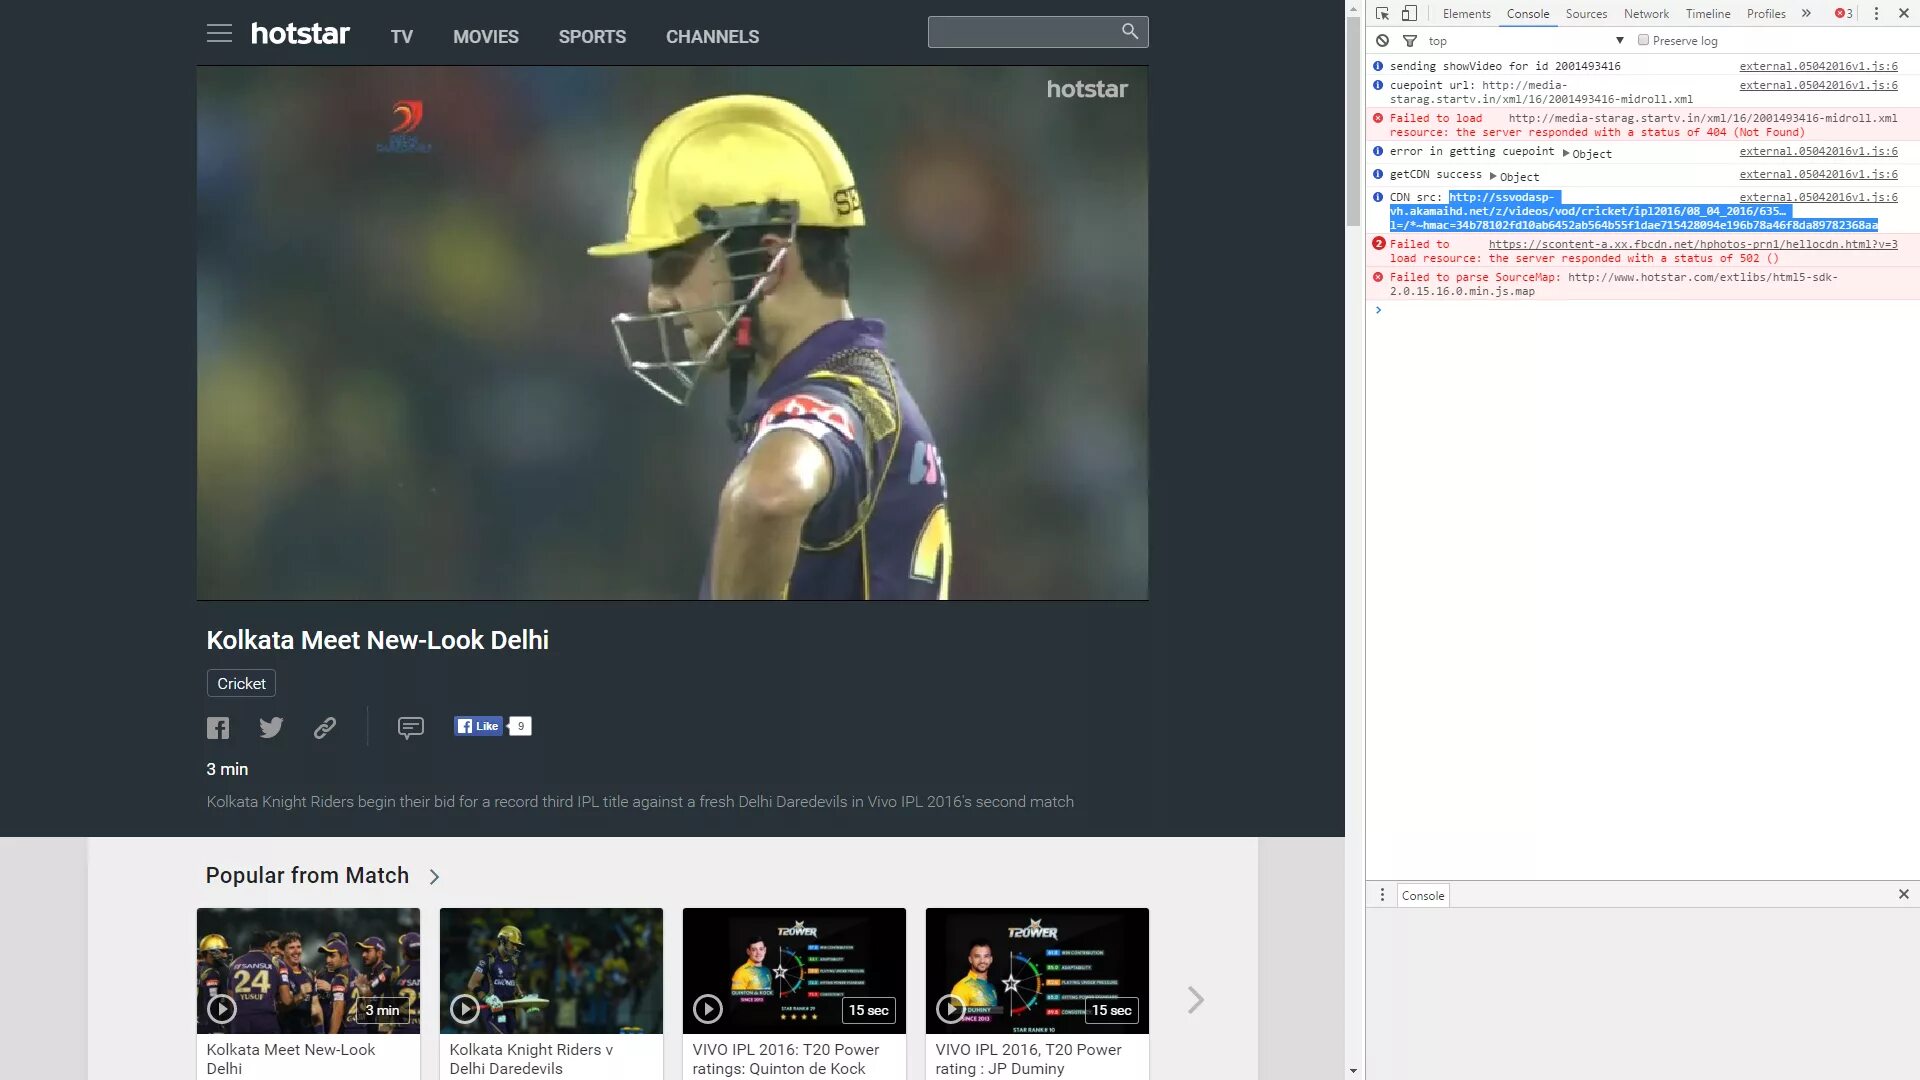Click the Facebook share icon

pos(218,728)
